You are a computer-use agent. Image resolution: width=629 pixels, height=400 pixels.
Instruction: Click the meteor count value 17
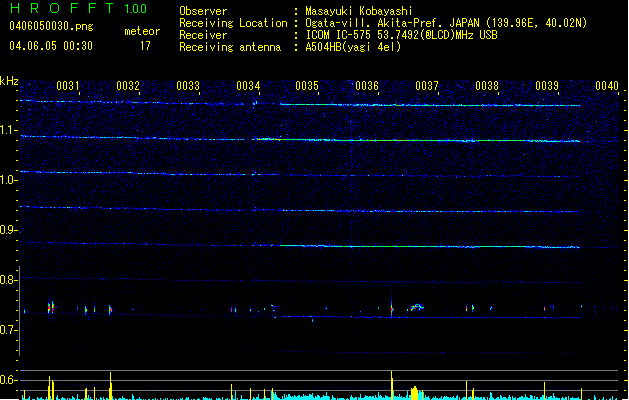pyautogui.click(x=145, y=46)
